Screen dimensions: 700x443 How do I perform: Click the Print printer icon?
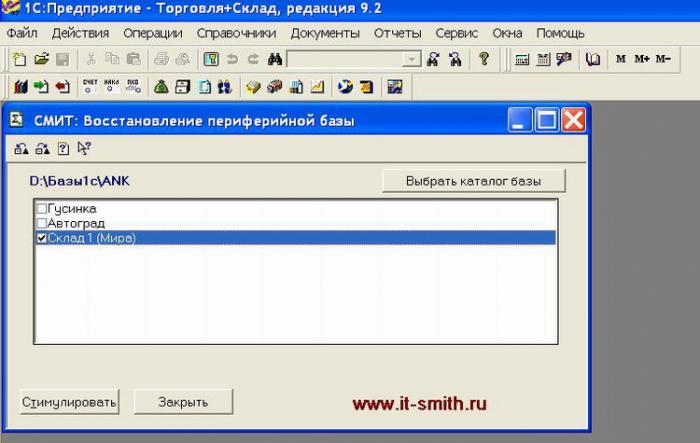162,59
